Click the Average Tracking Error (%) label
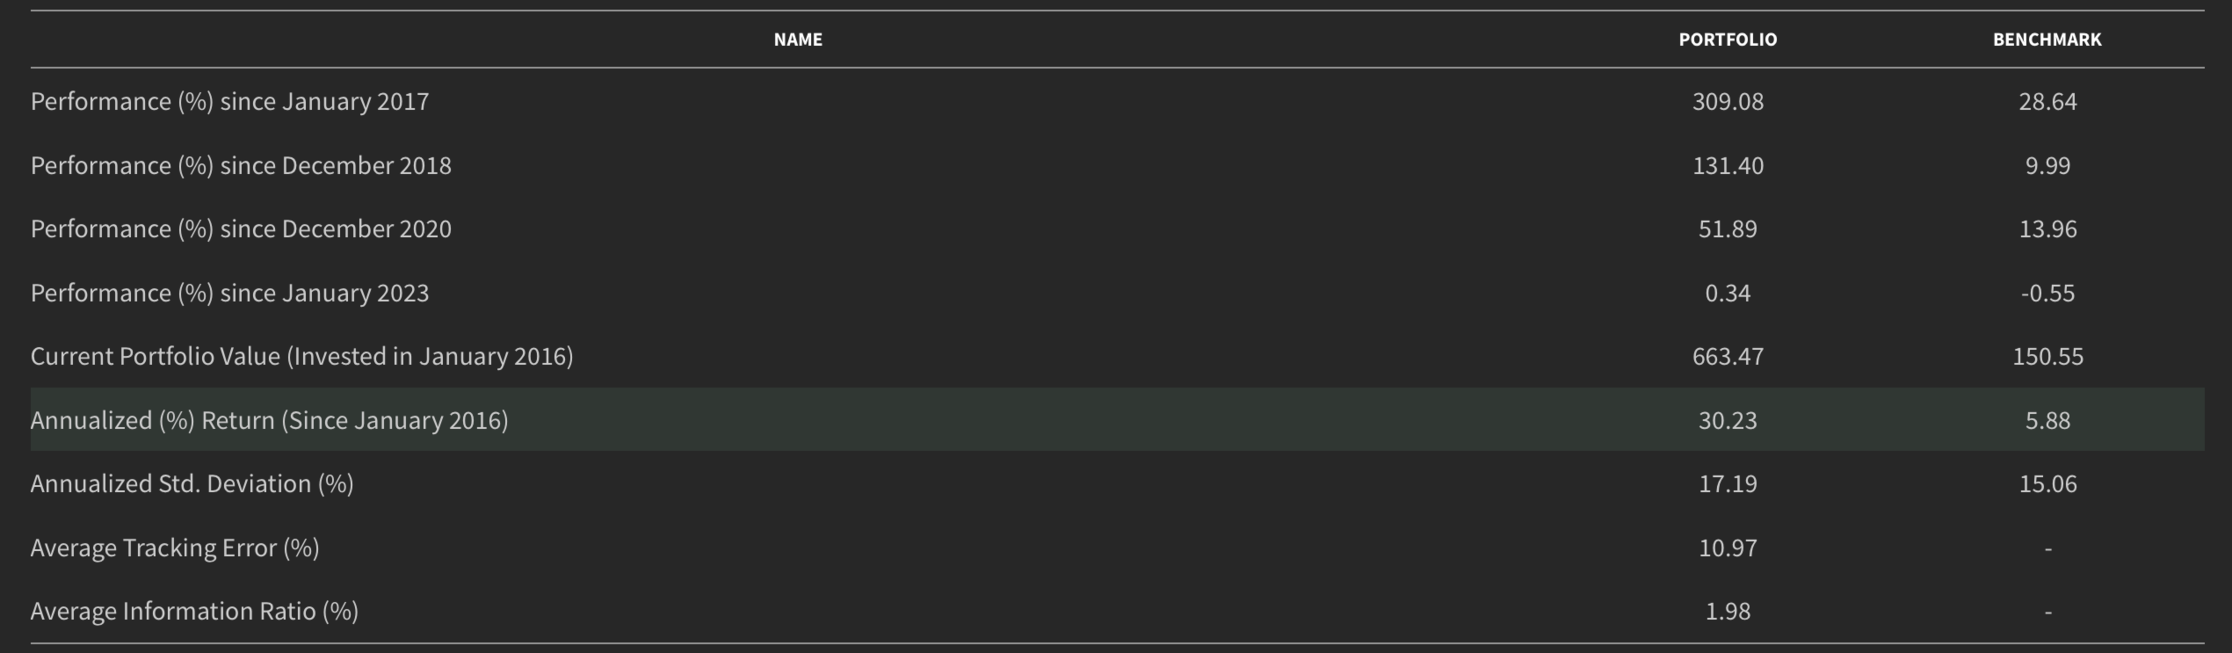The width and height of the screenshot is (2232, 653). tap(175, 548)
